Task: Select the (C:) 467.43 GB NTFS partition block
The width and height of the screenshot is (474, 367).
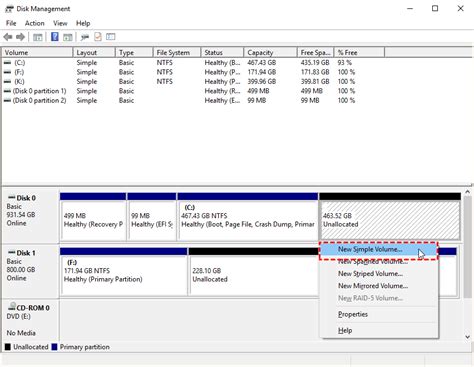Action: (x=248, y=217)
